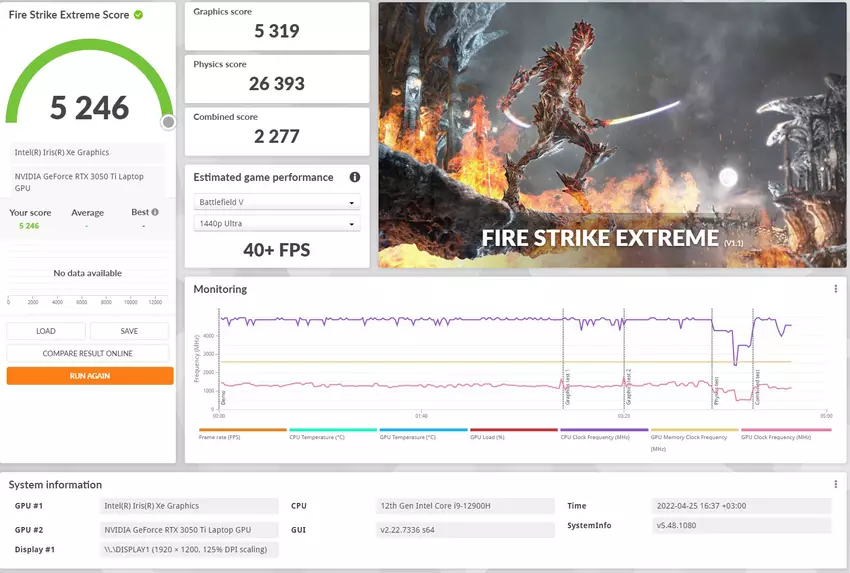Viewport: 850px width, 573px height.
Task: Expand the 1440p Ultra resolution dropdown
Action: [276, 224]
